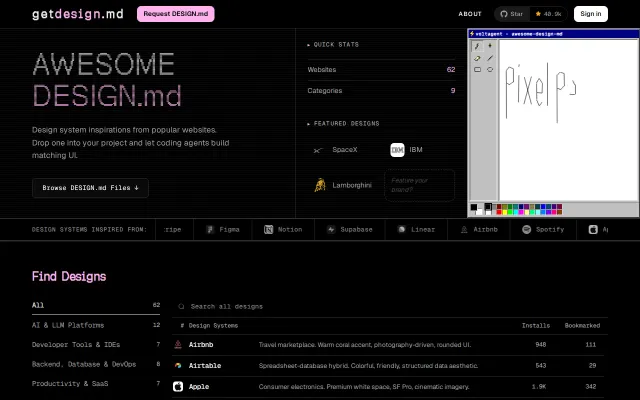Click the Websites stat value 62
The image size is (640, 400).
[451, 69]
